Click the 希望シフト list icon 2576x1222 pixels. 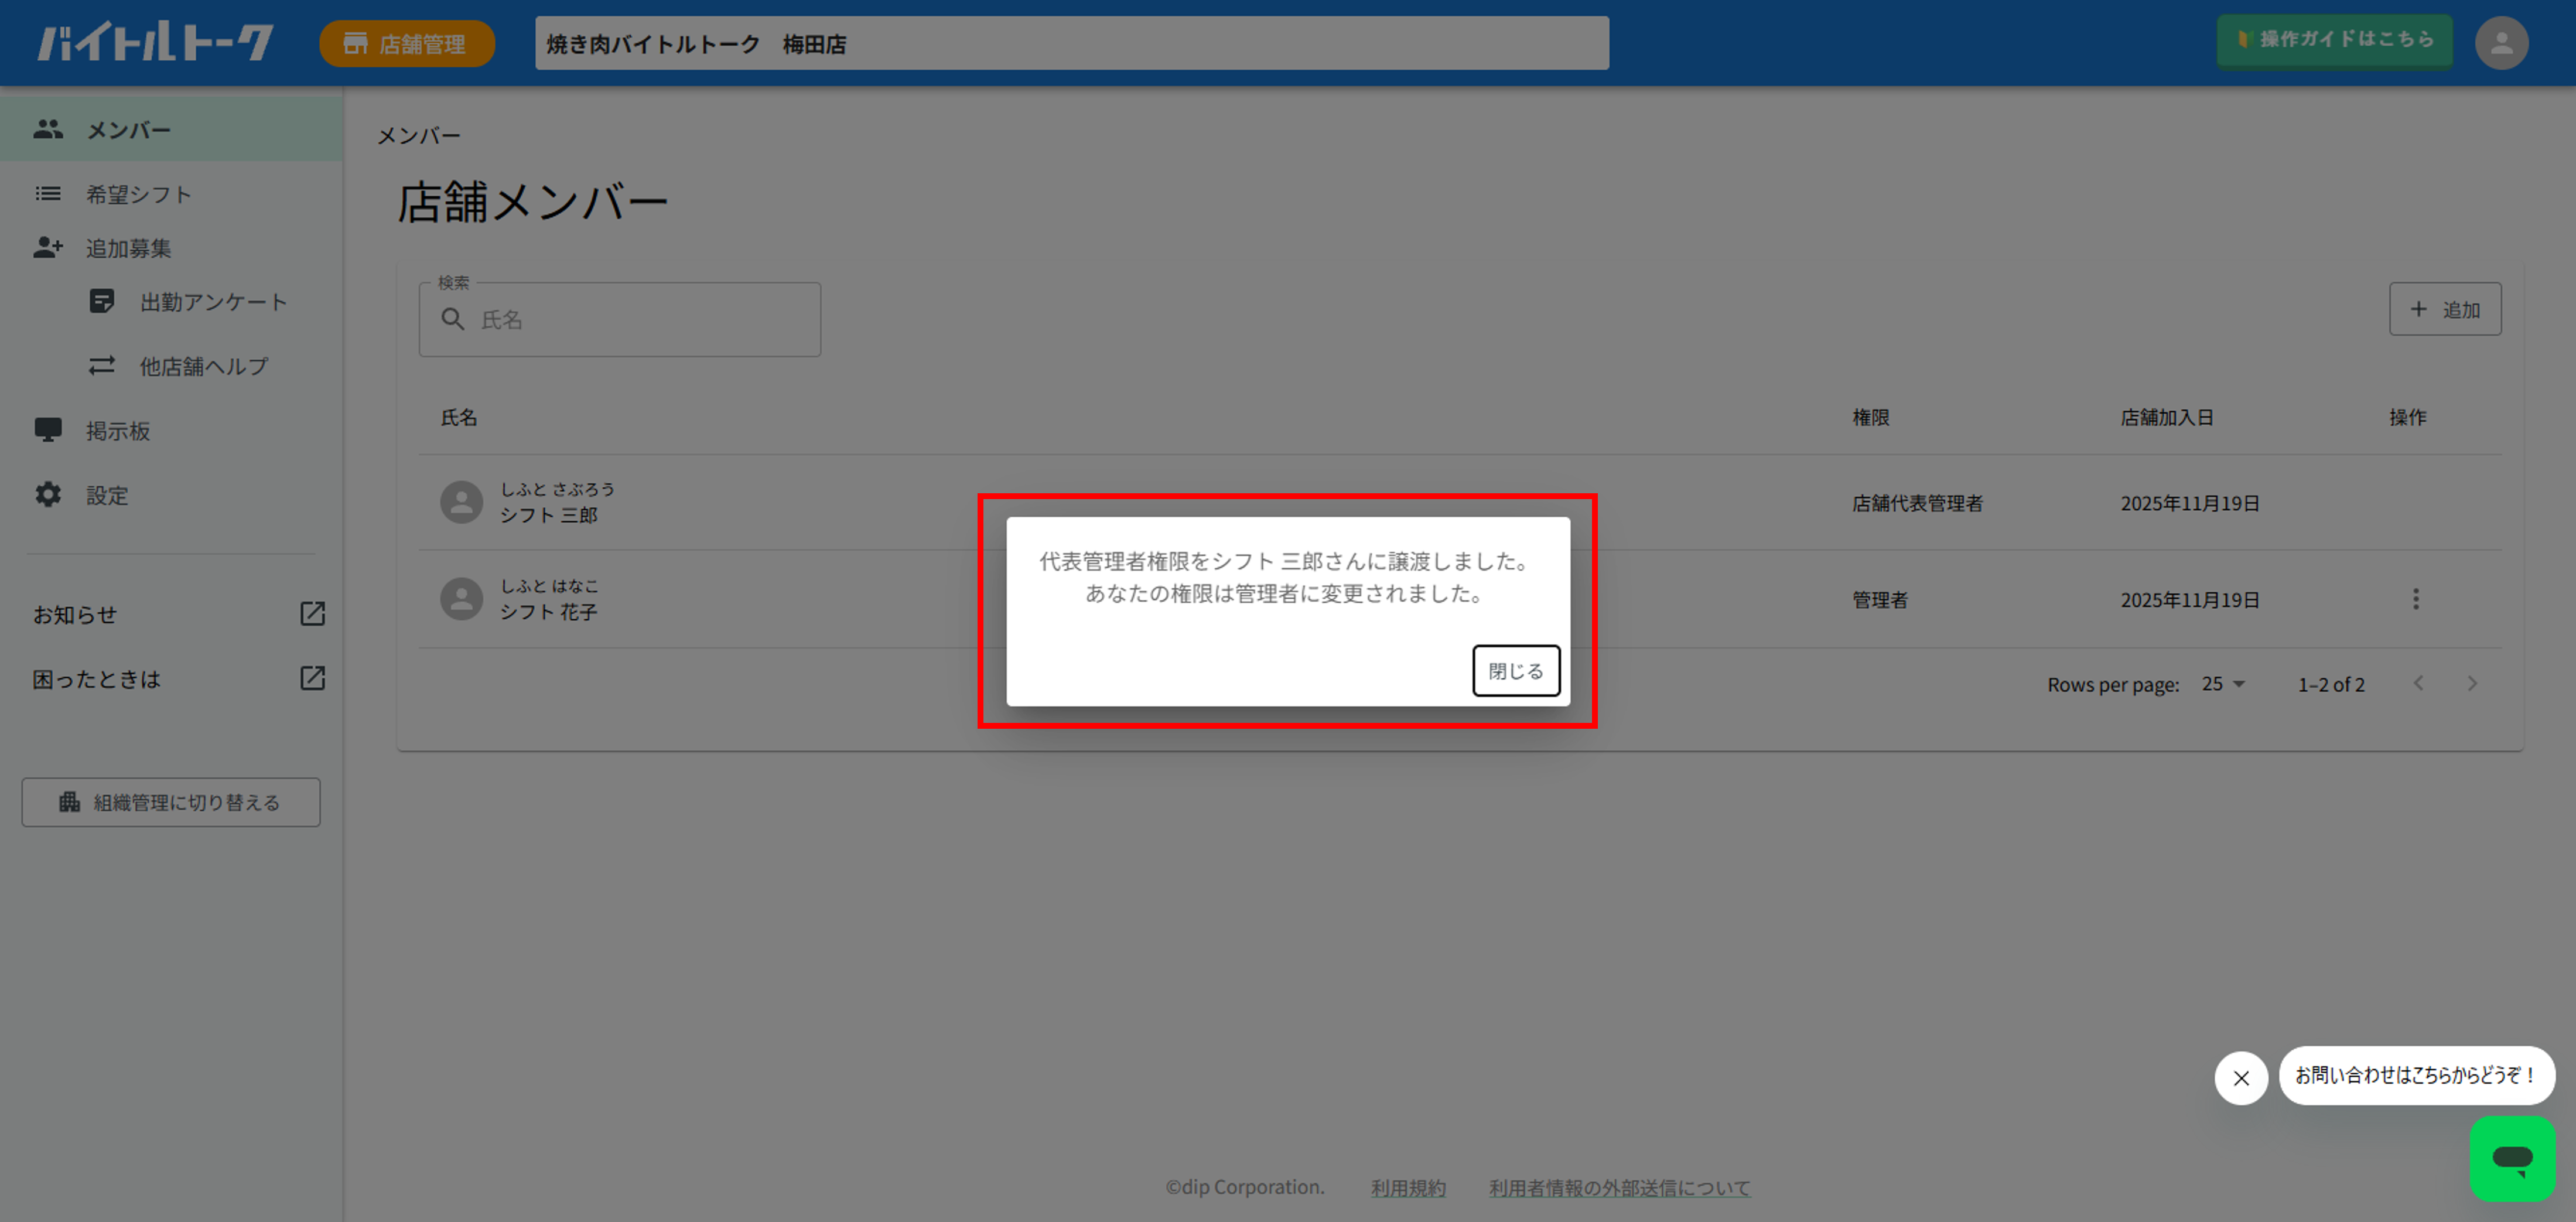pyautogui.click(x=48, y=194)
